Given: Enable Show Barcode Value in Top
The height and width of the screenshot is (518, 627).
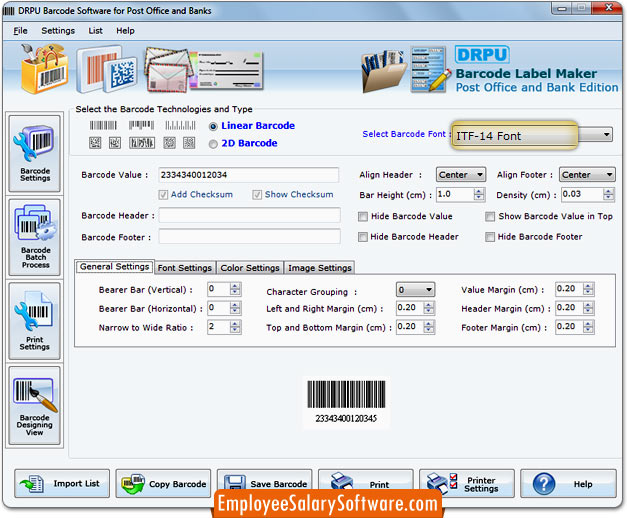Looking at the screenshot, I should click(490, 217).
